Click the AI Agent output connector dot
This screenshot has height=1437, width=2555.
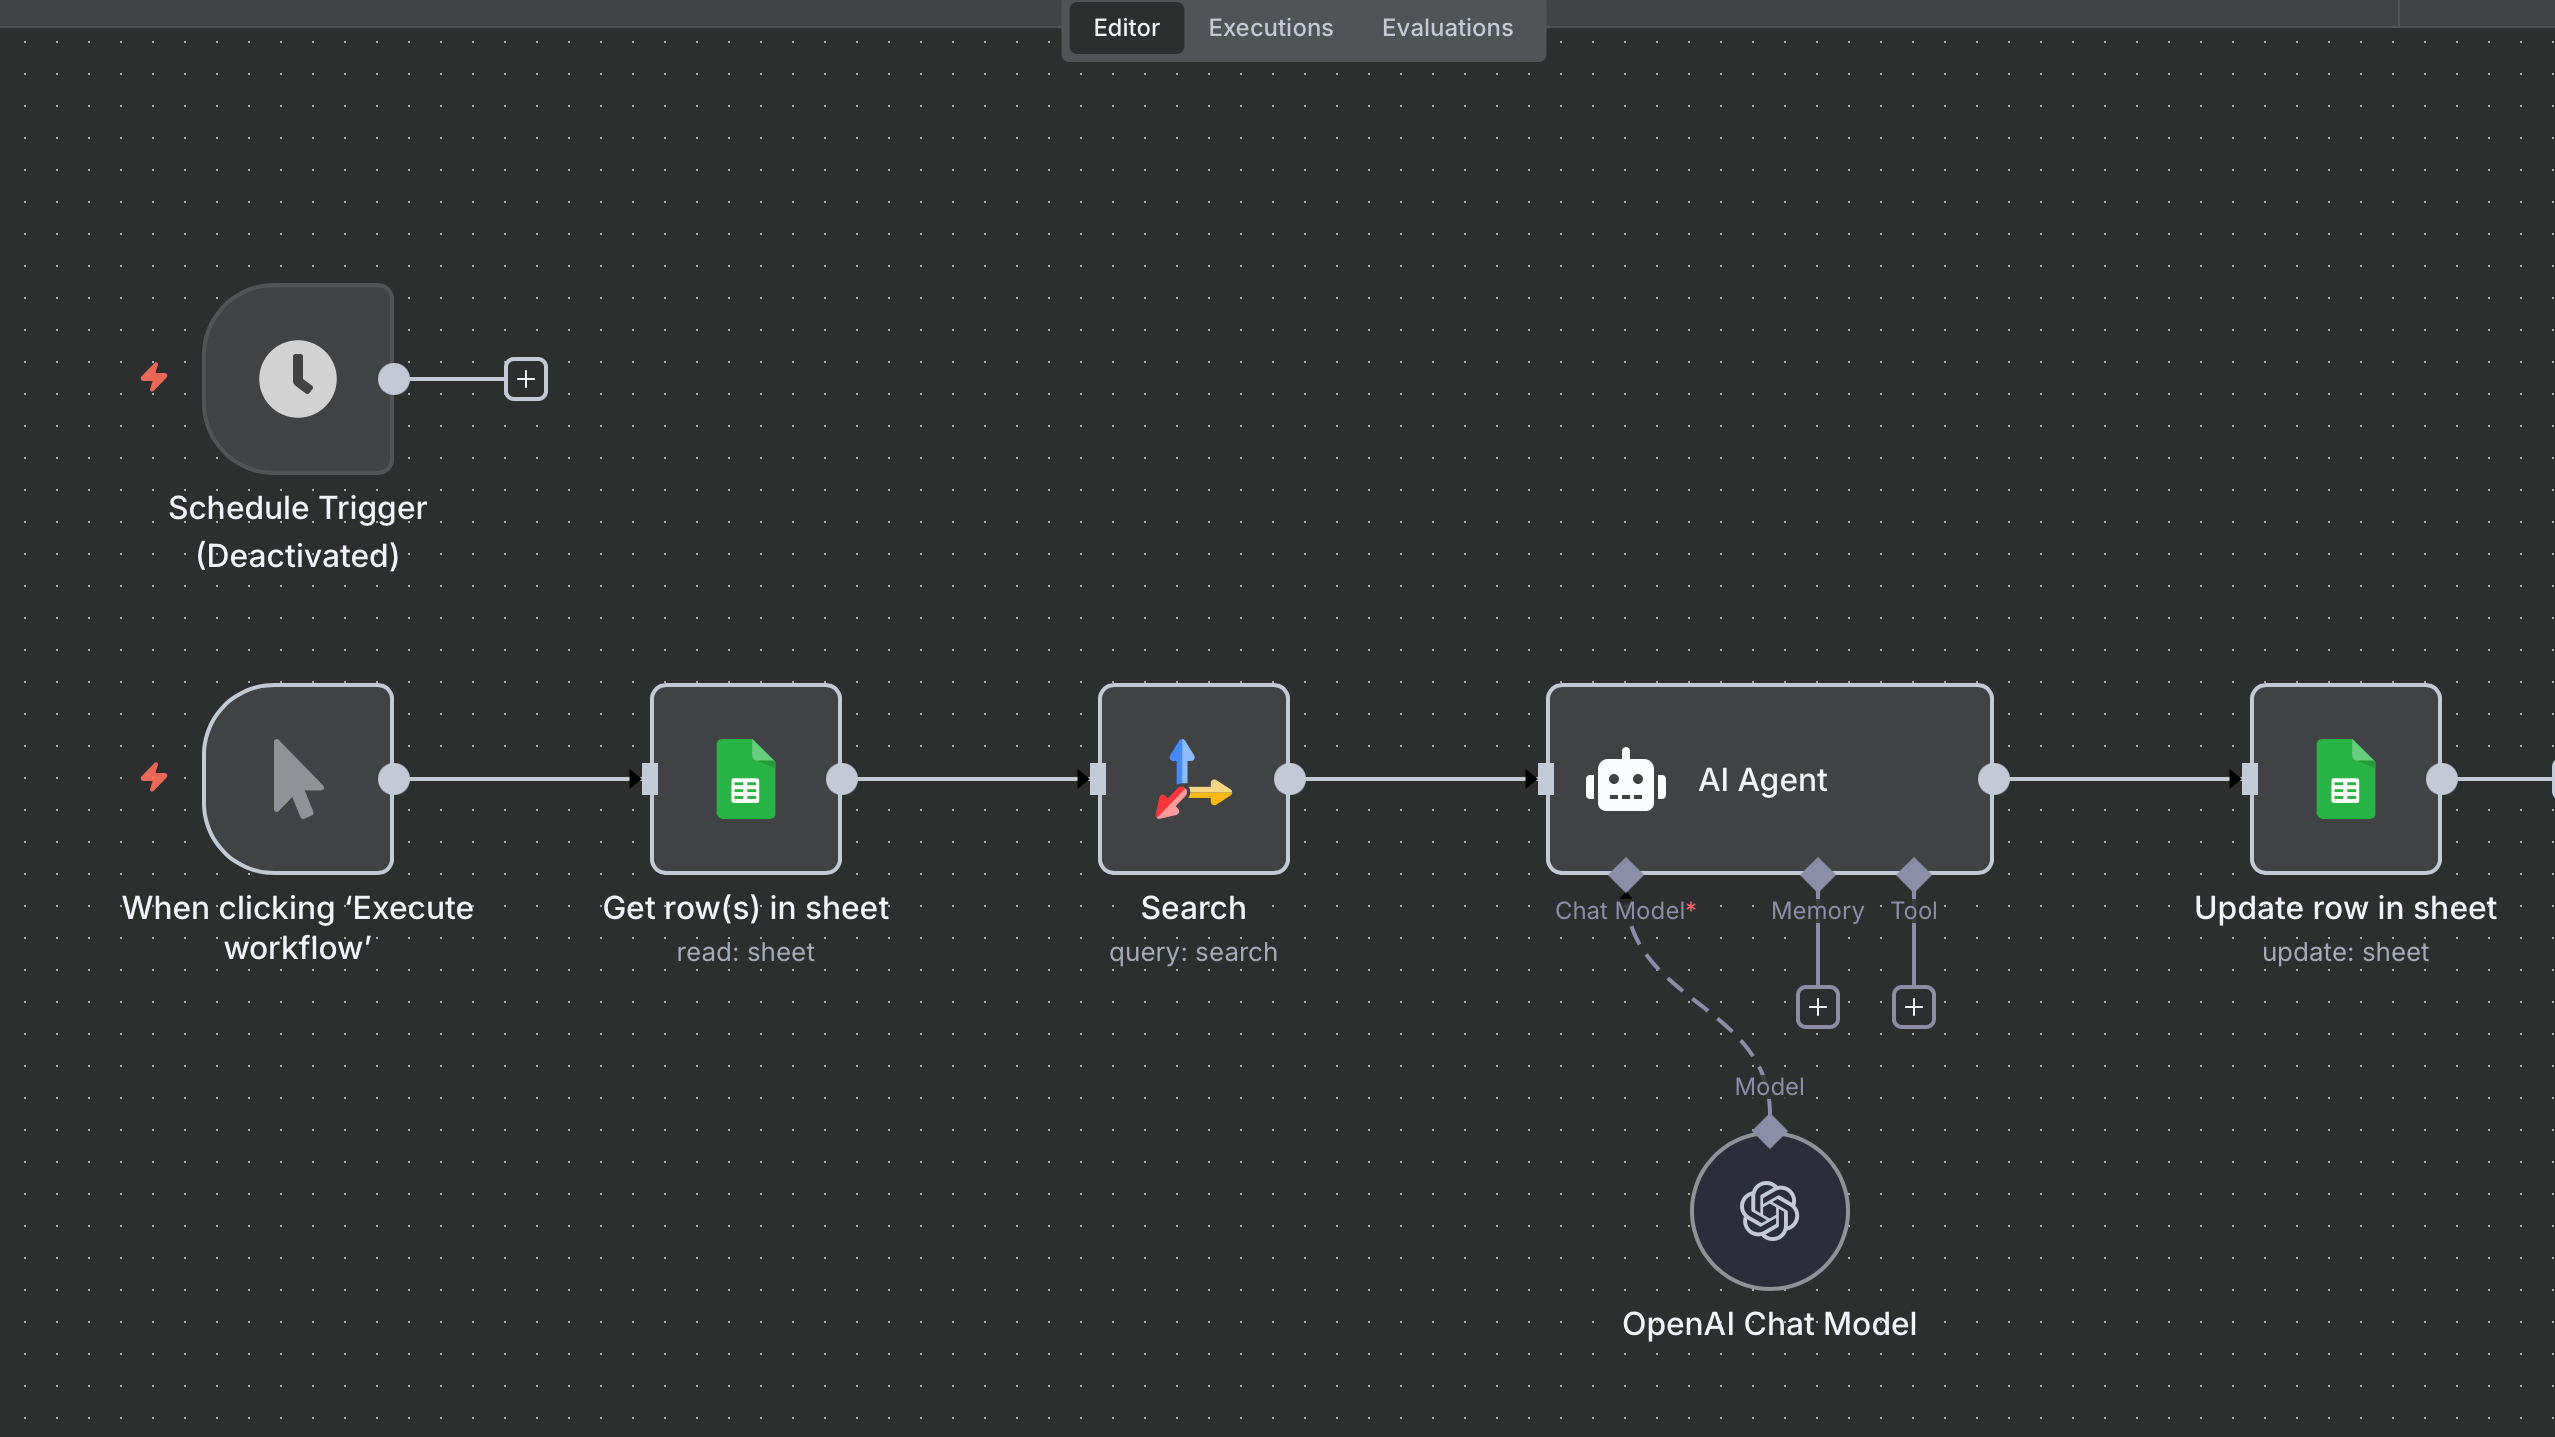point(1994,779)
